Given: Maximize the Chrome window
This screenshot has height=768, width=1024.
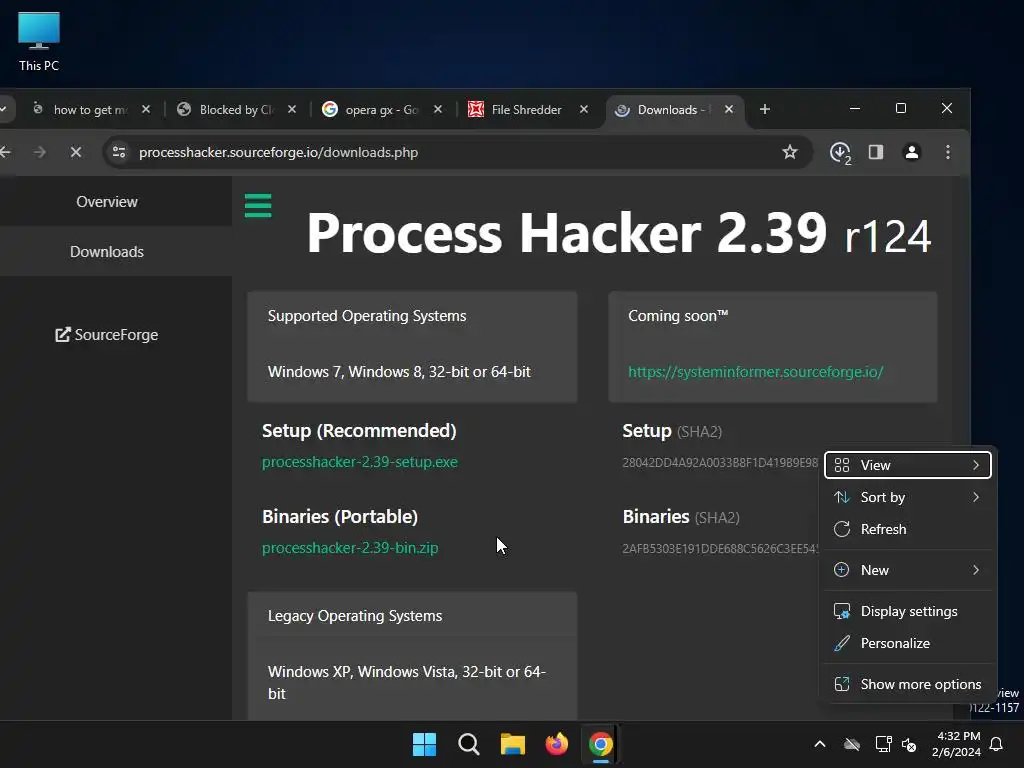Looking at the screenshot, I should click(901, 108).
